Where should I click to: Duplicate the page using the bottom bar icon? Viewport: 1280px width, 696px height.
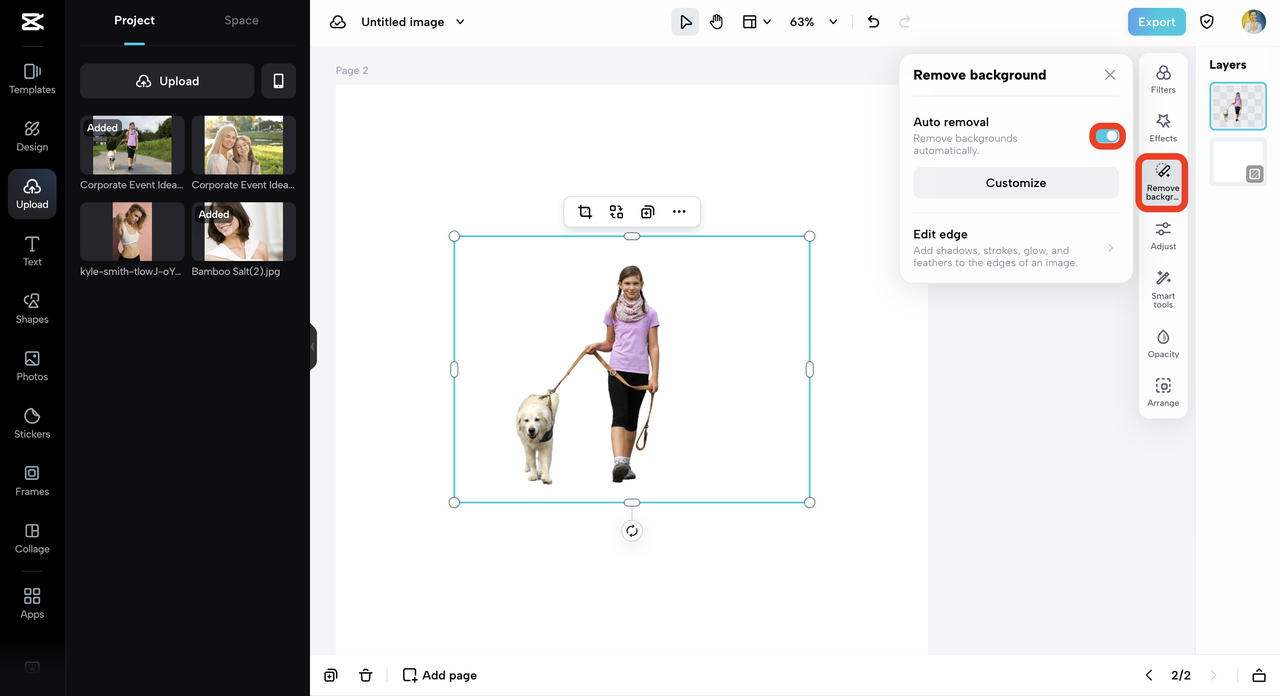(x=331, y=675)
